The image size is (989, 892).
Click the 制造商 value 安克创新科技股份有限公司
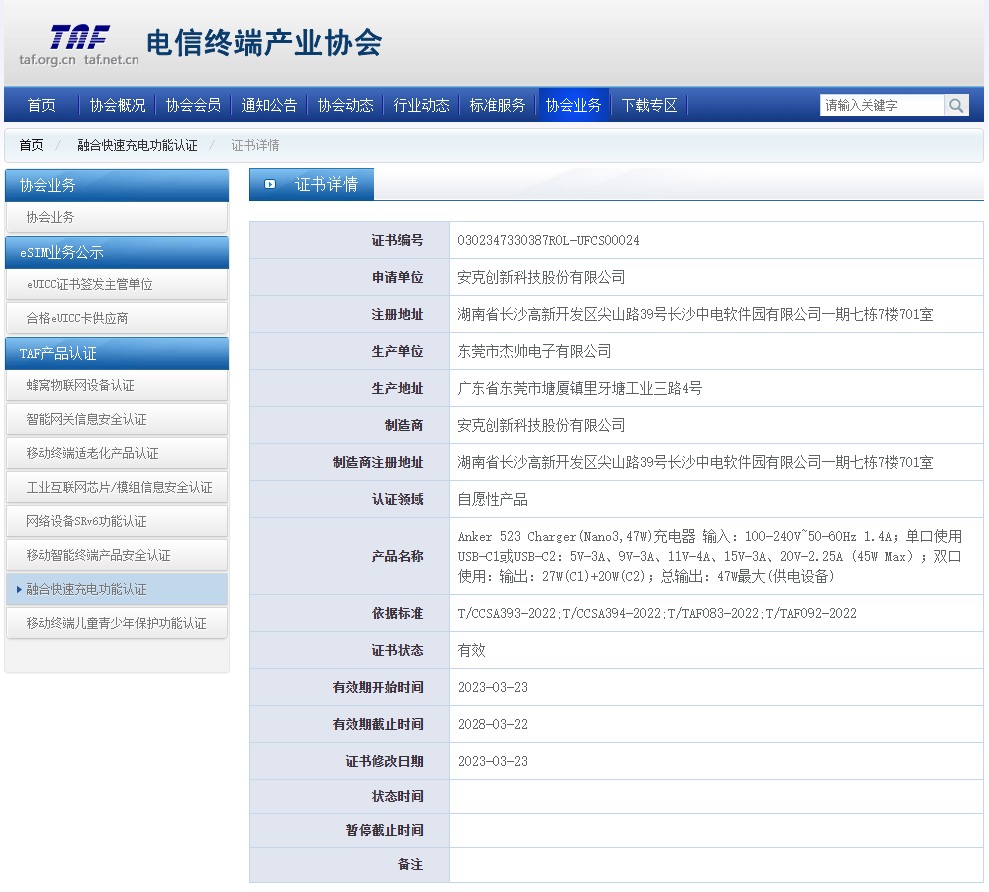tap(541, 426)
